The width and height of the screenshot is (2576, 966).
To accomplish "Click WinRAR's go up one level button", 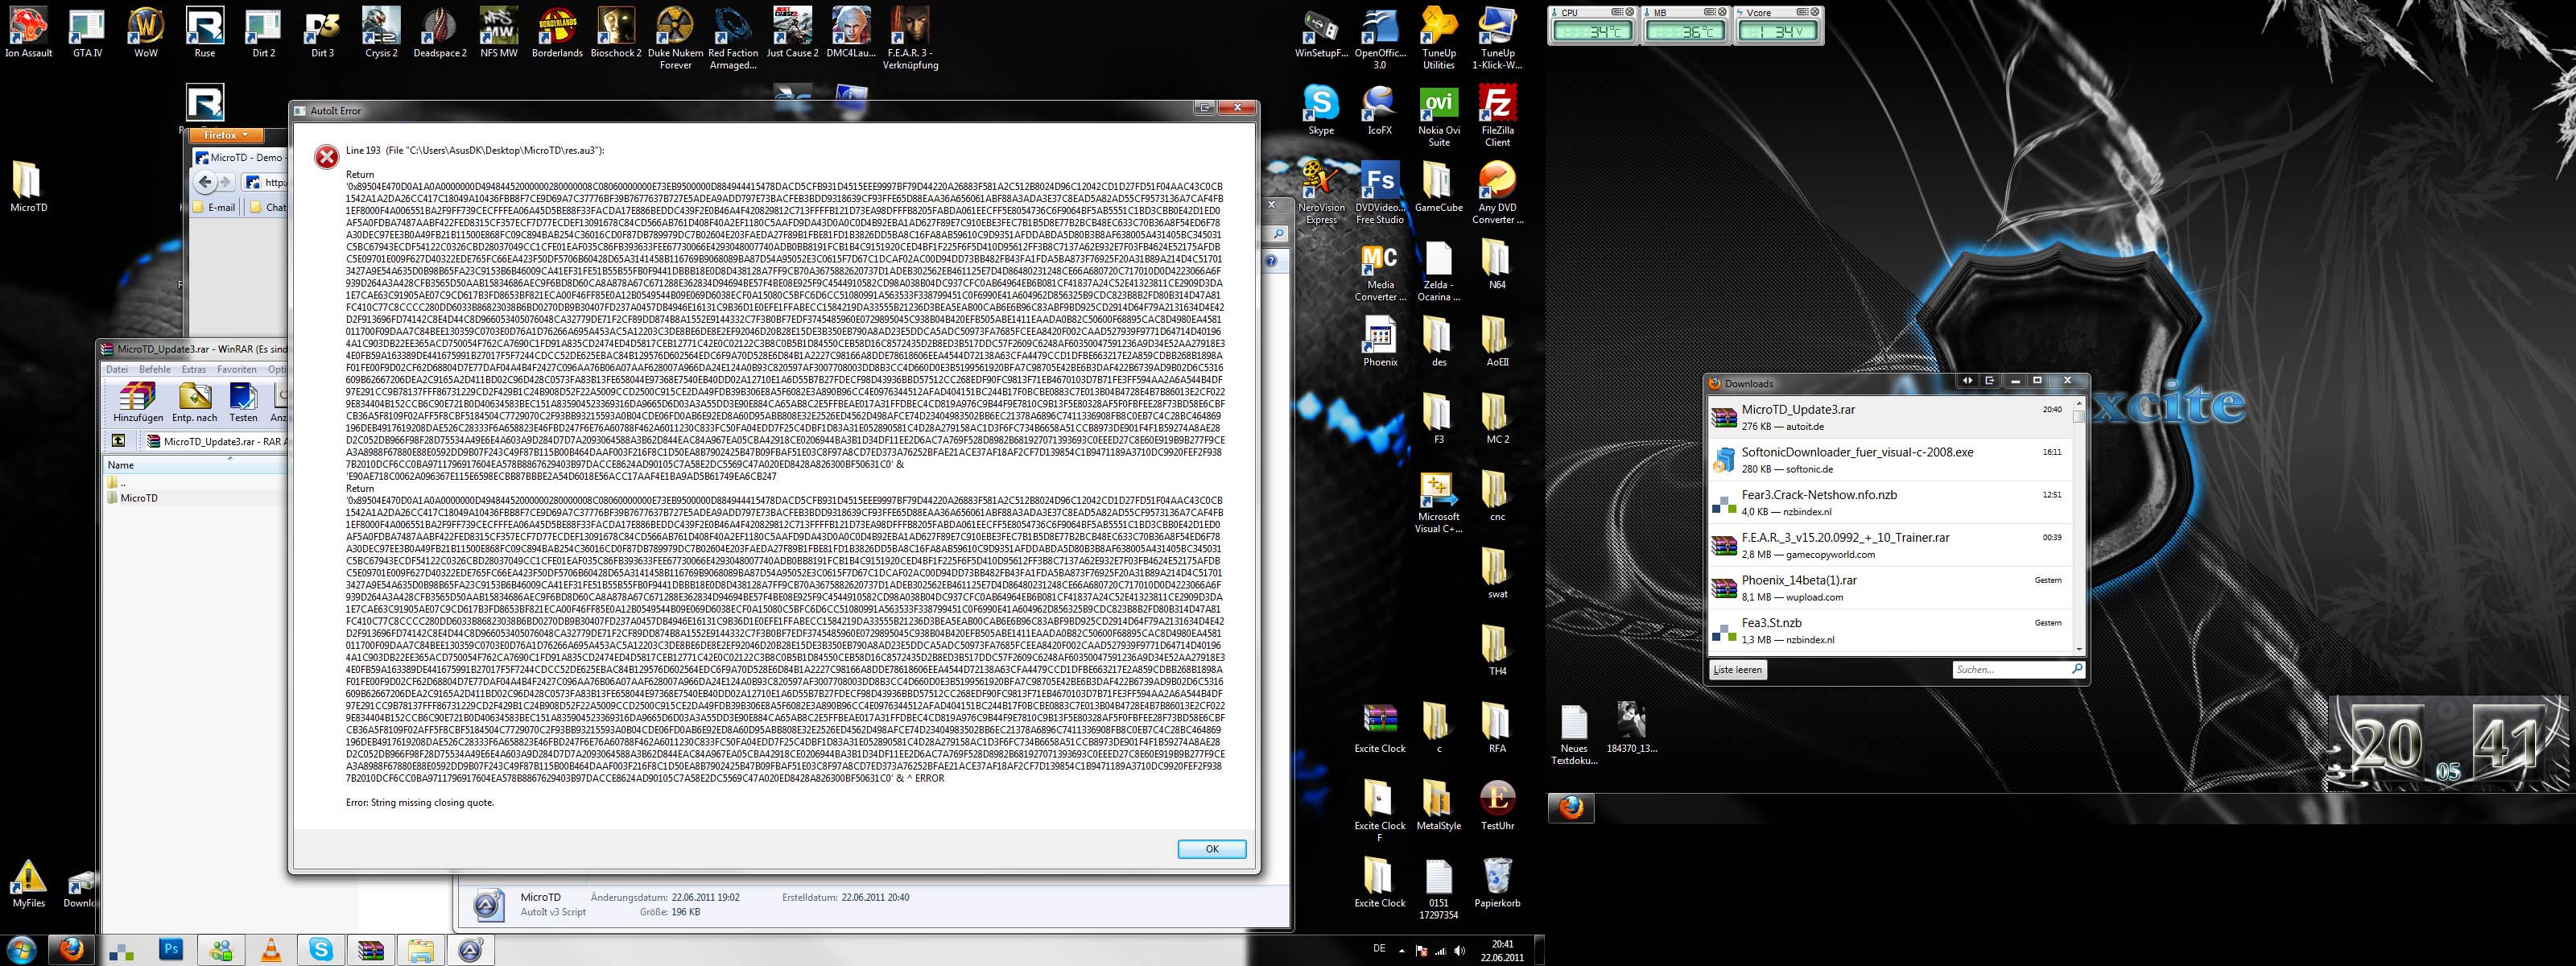I will (118, 441).
